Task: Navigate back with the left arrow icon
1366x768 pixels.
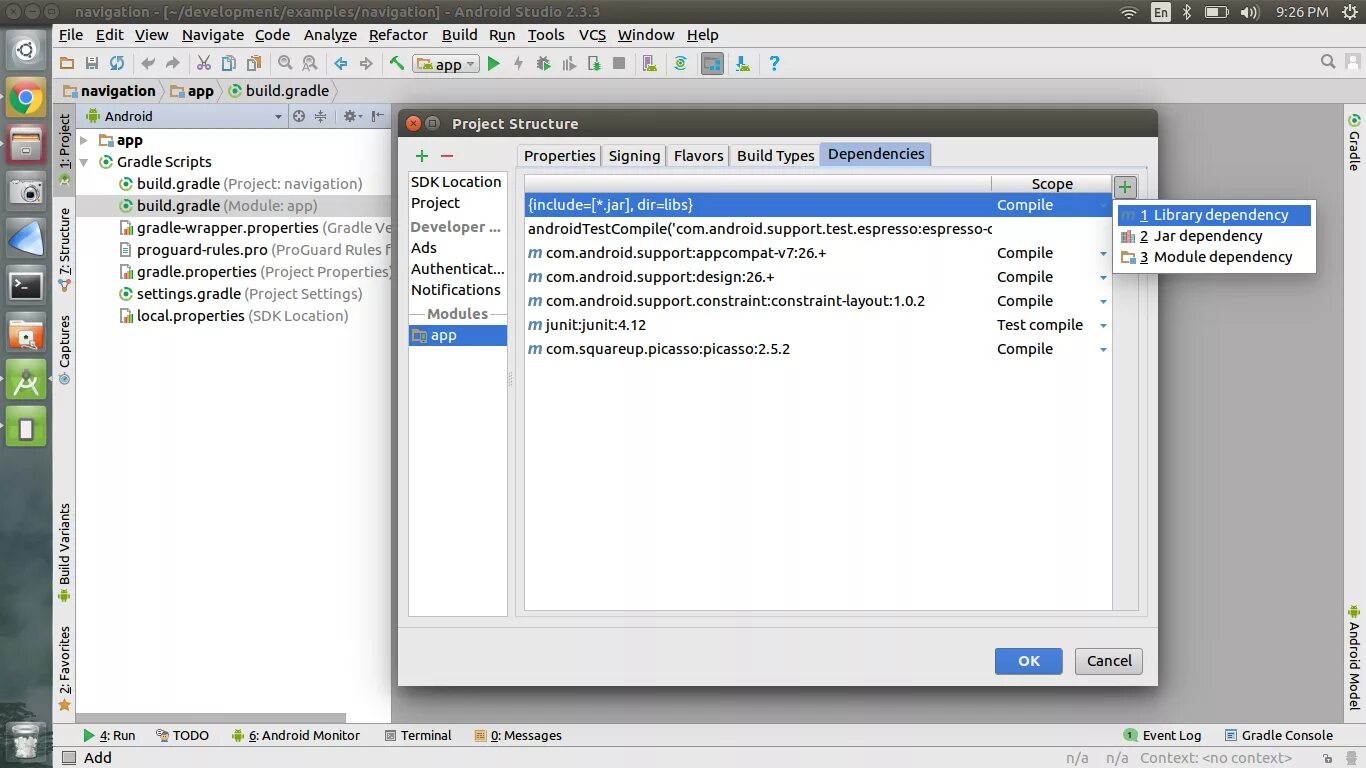Action: tap(341, 63)
